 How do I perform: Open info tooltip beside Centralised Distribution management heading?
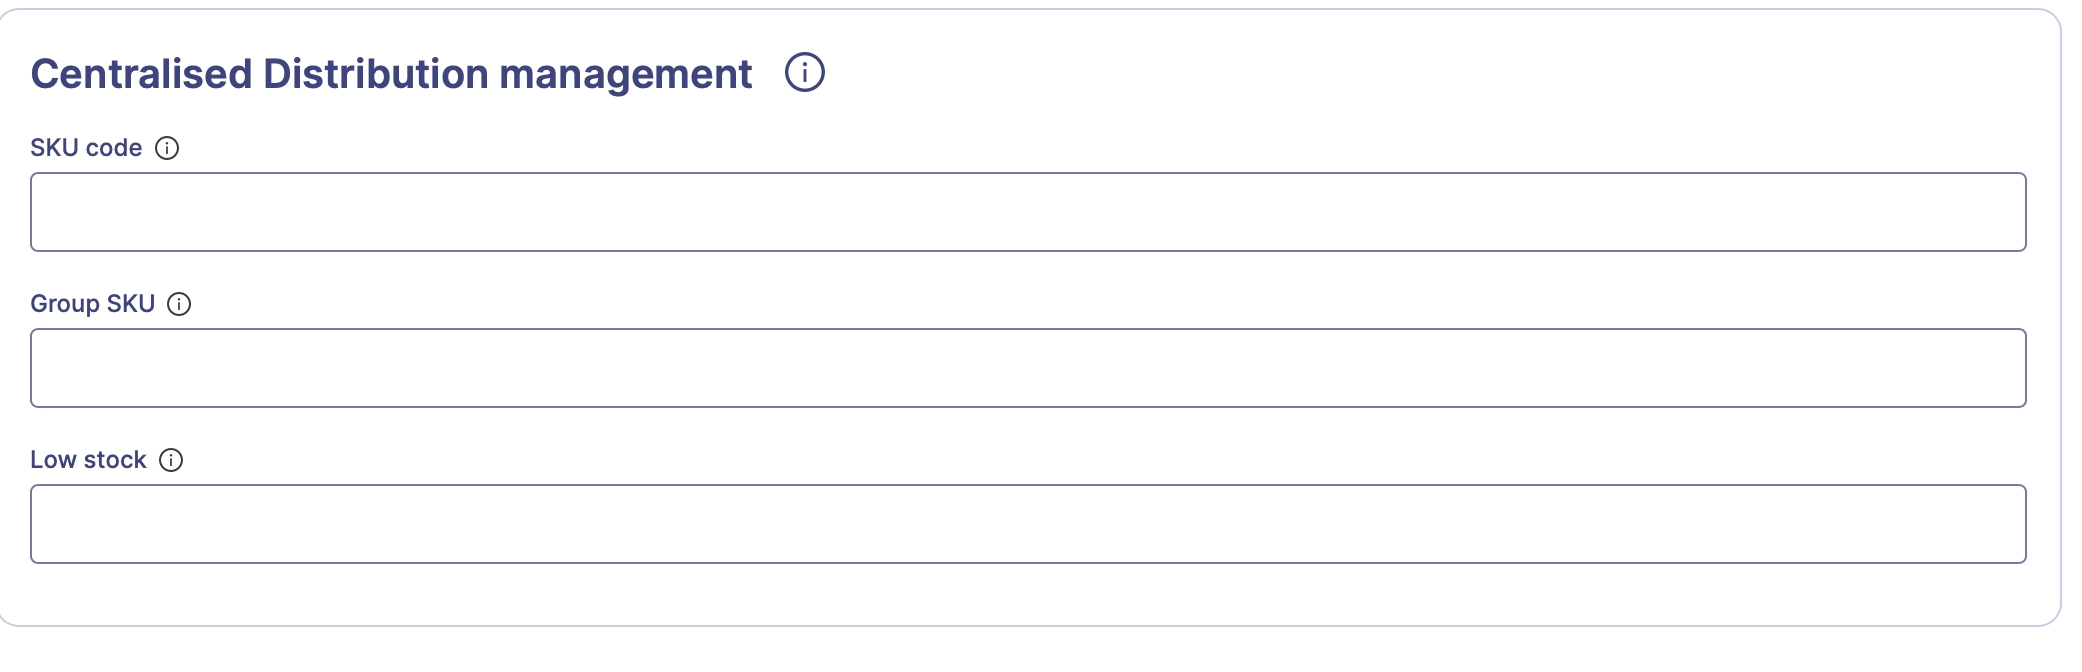coord(804,73)
